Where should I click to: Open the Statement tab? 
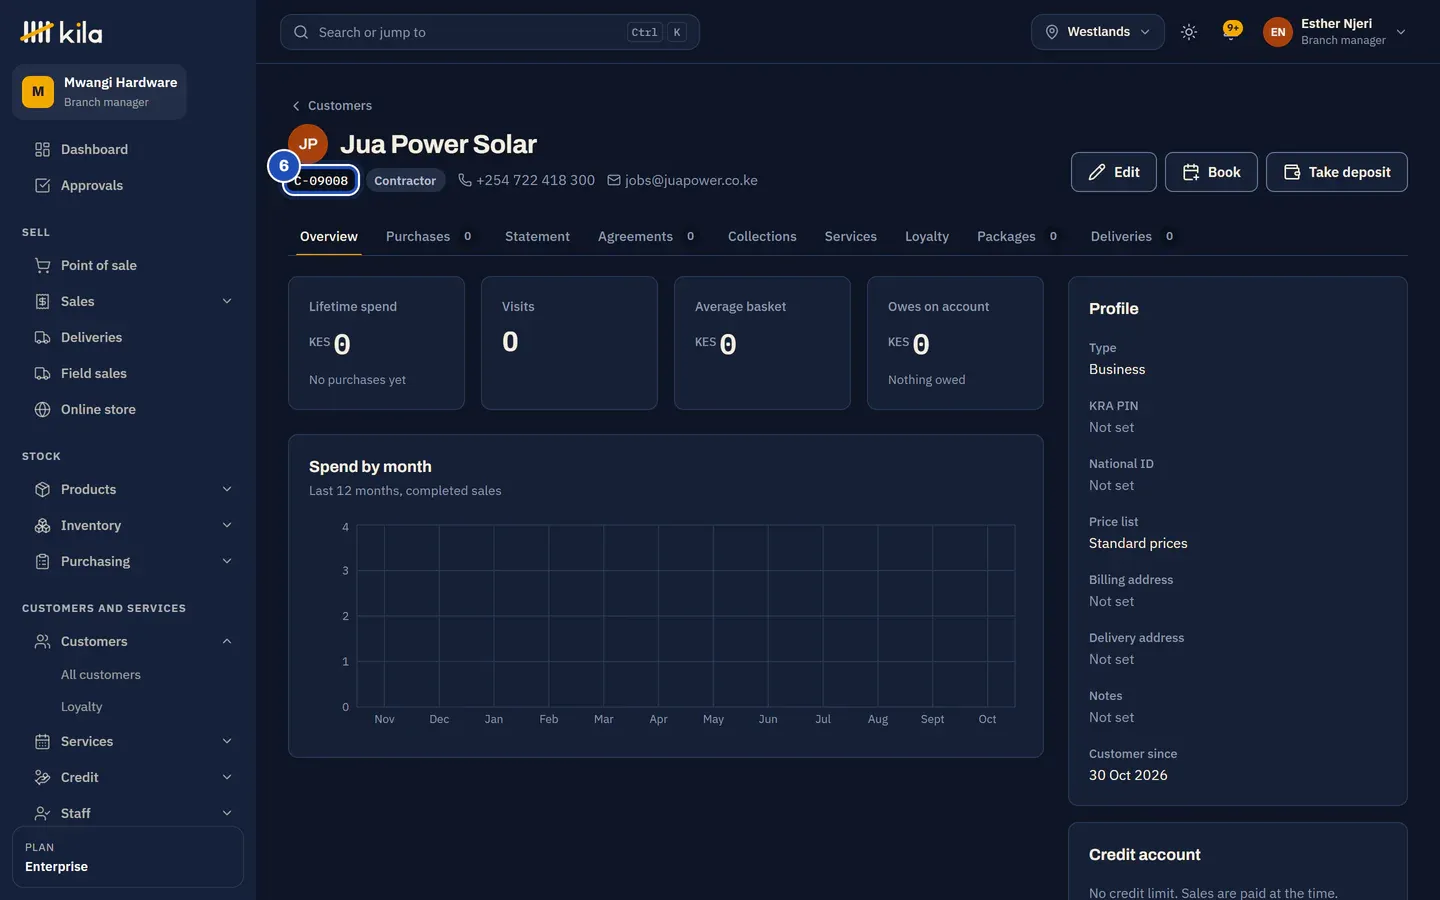coord(537,237)
